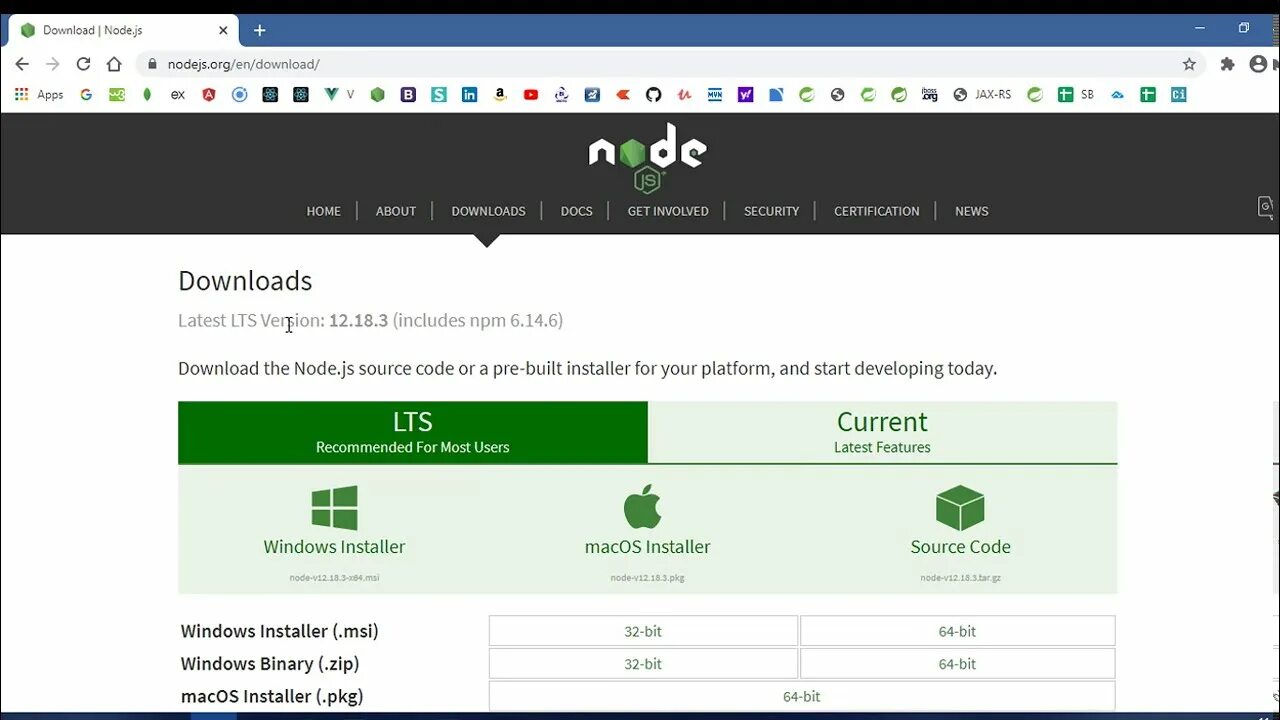Close the Download | Node.js tab

coord(223,30)
